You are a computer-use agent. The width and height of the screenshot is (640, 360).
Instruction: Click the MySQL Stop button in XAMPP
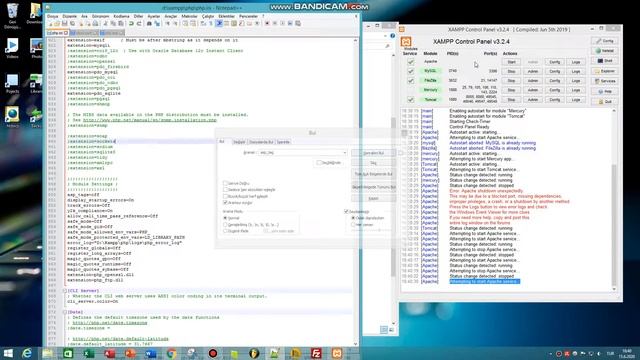click(x=511, y=71)
